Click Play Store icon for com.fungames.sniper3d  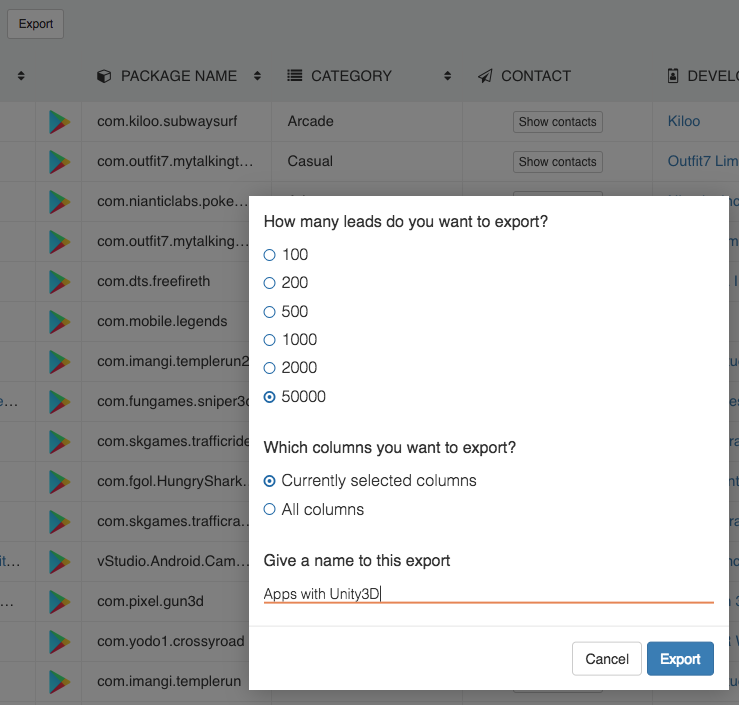coord(59,402)
